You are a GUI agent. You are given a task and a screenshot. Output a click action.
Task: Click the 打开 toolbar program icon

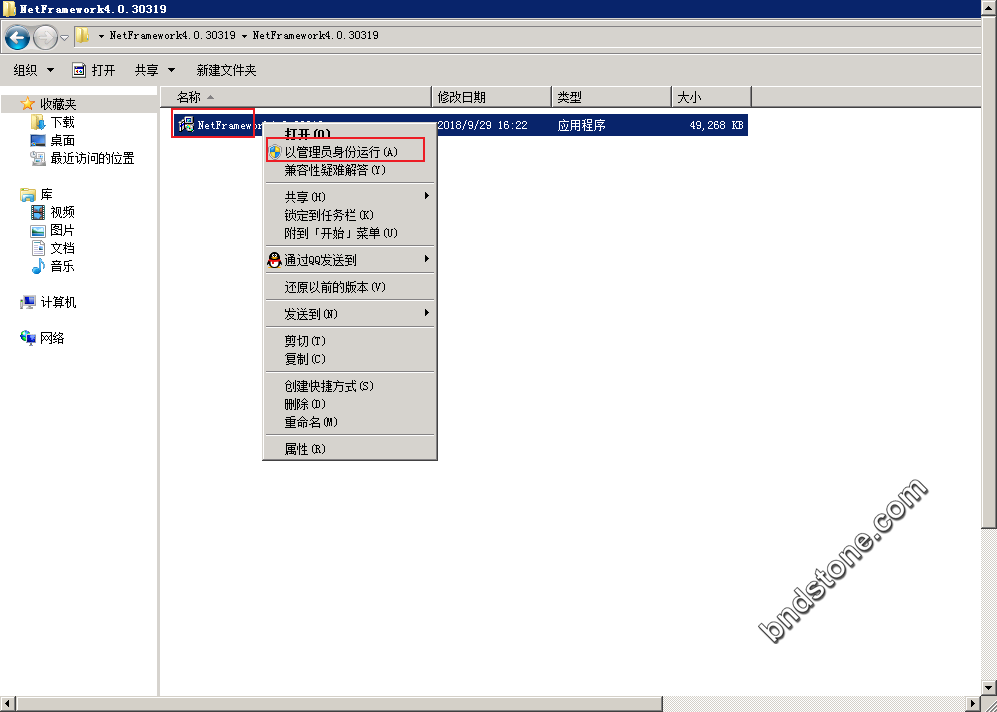tap(79, 70)
